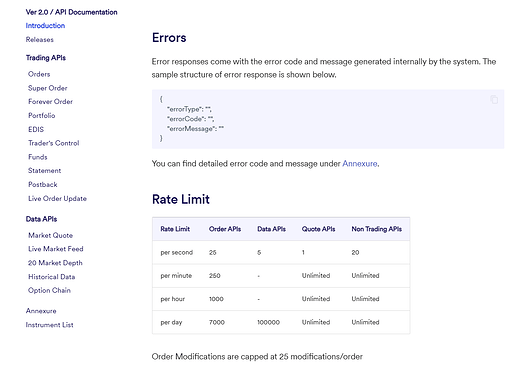Open the EDIS page
Image resolution: width=517 pixels, height=371 pixels.
tap(36, 129)
